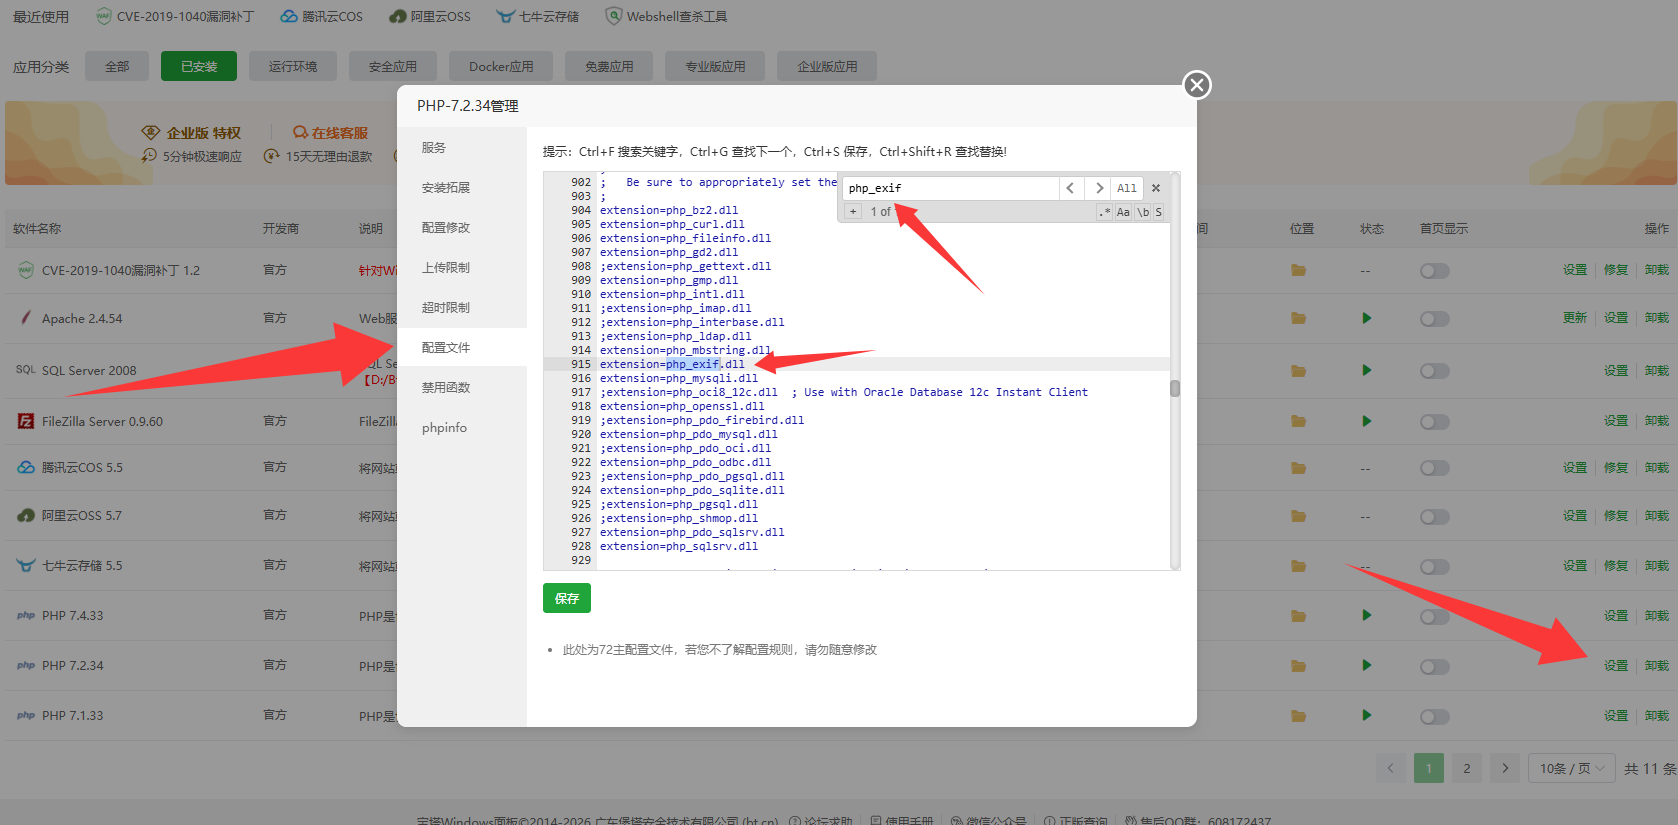Show Docker应用 category
Image resolution: width=1678 pixels, height=825 pixels.
501,66
